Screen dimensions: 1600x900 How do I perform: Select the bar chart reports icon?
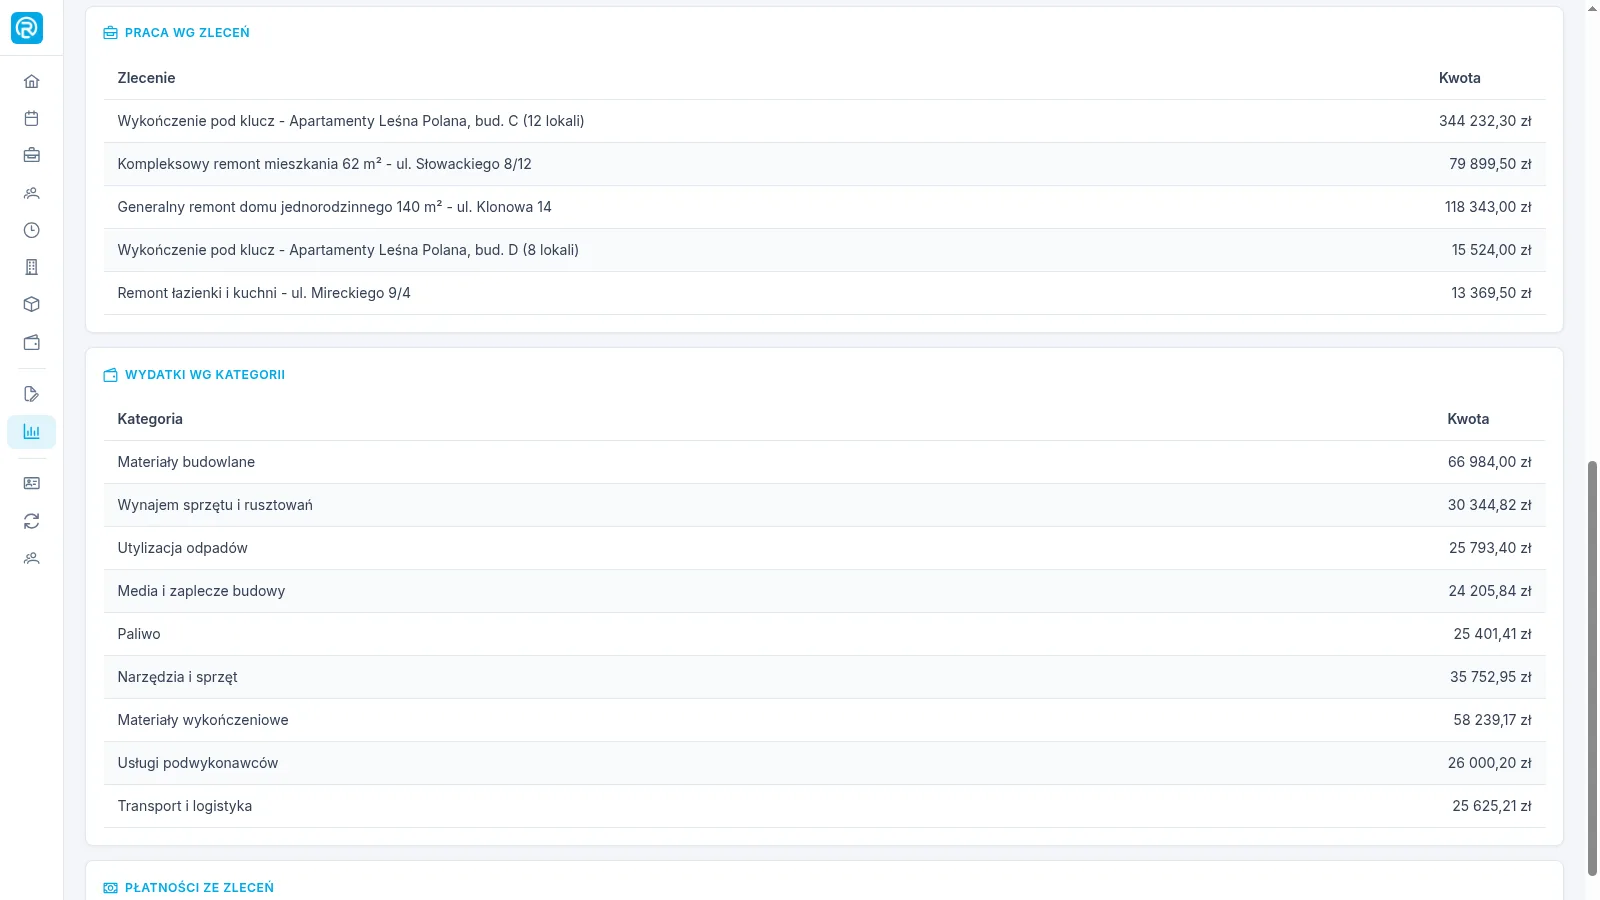[31, 432]
